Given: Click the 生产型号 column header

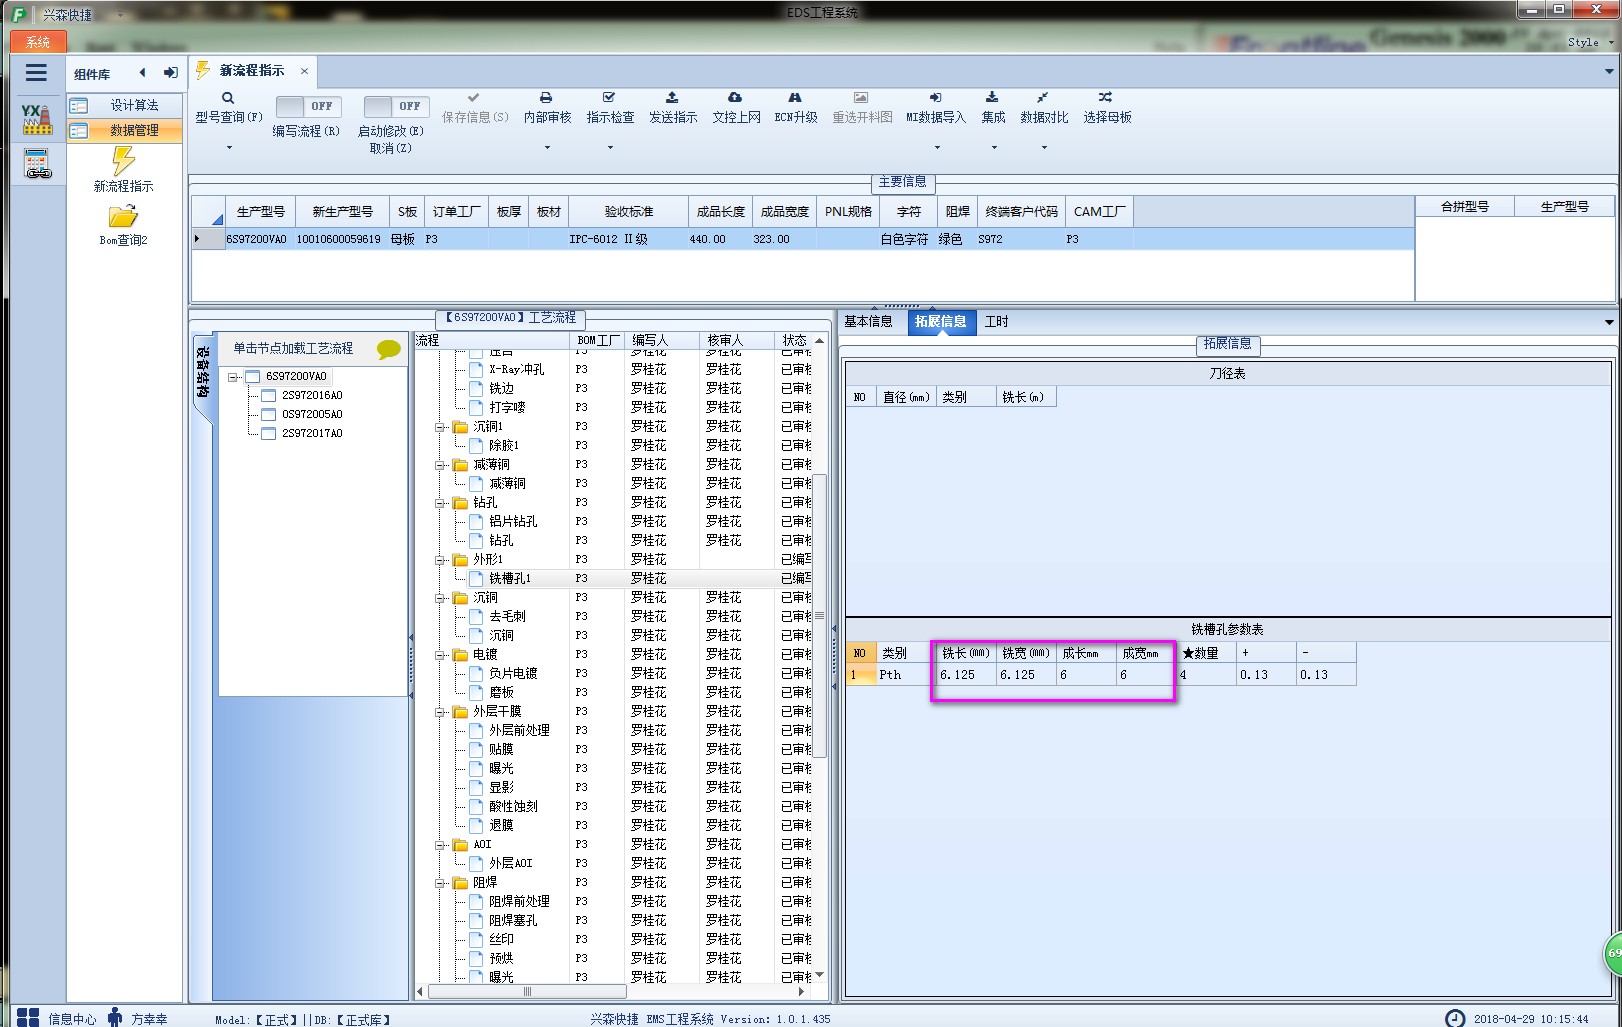Looking at the screenshot, I should click(x=260, y=212).
